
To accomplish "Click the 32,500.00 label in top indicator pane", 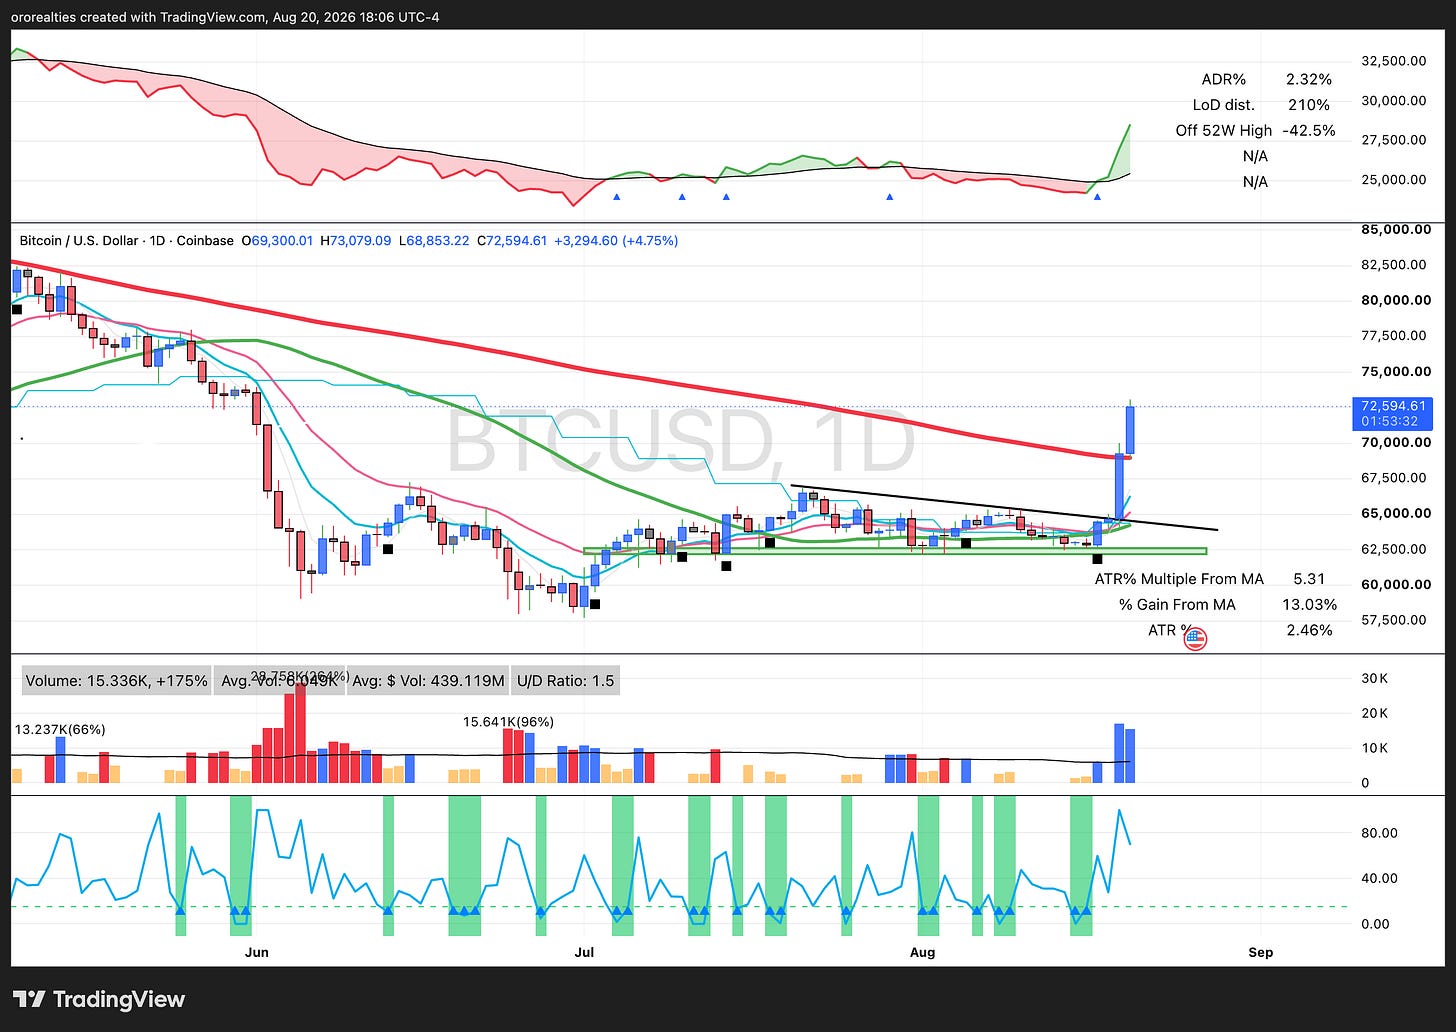I will (x=1393, y=60).
